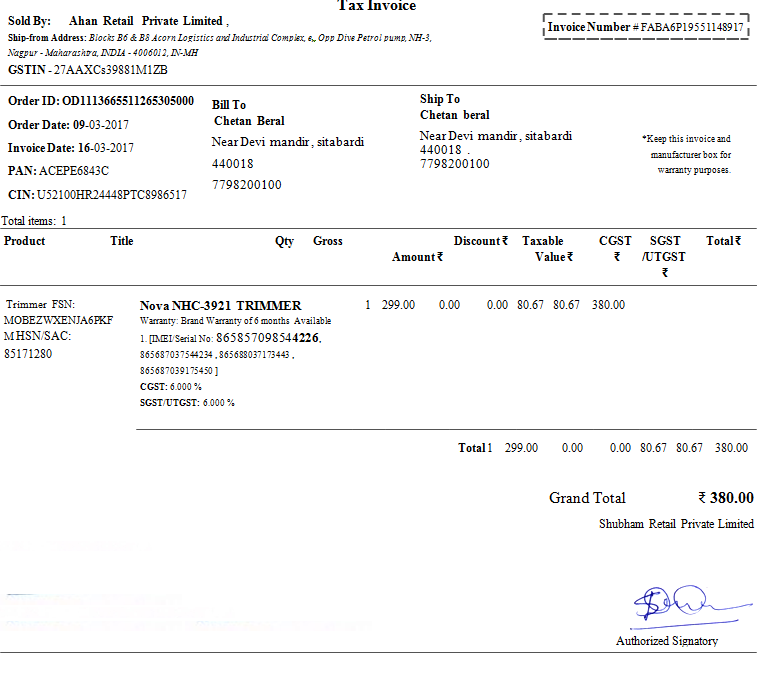Click Bill To phone 7798200100
781x700 pixels.
pyautogui.click(x=247, y=185)
